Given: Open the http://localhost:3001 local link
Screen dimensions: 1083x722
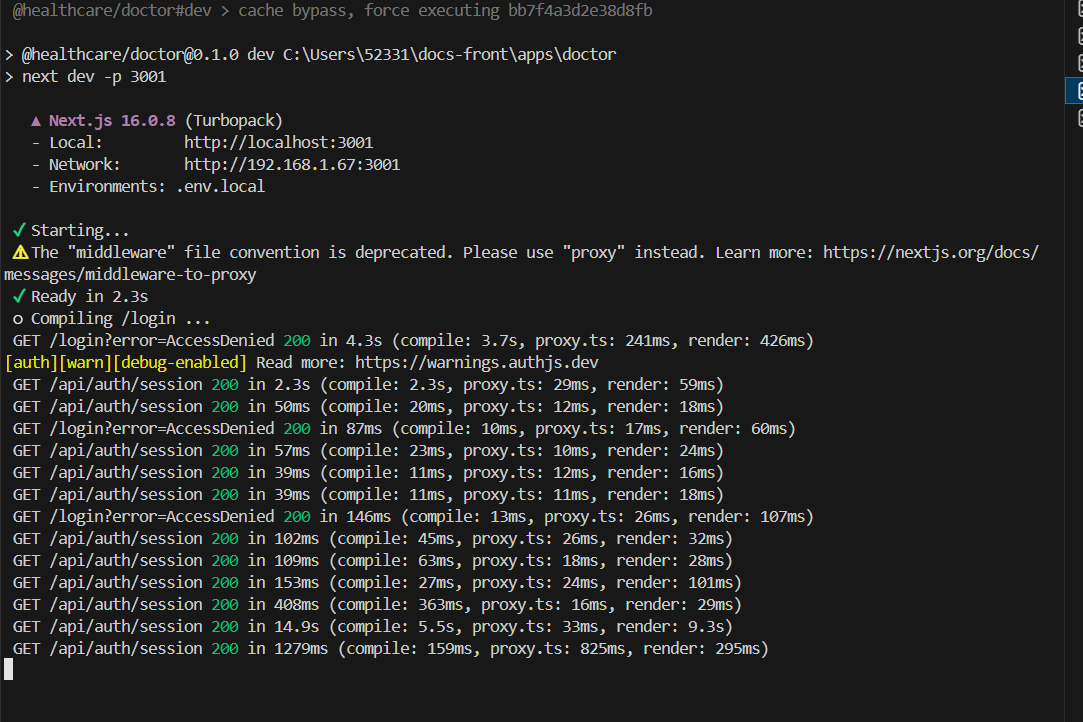Looking at the screenshot, I should click(278, 143).
